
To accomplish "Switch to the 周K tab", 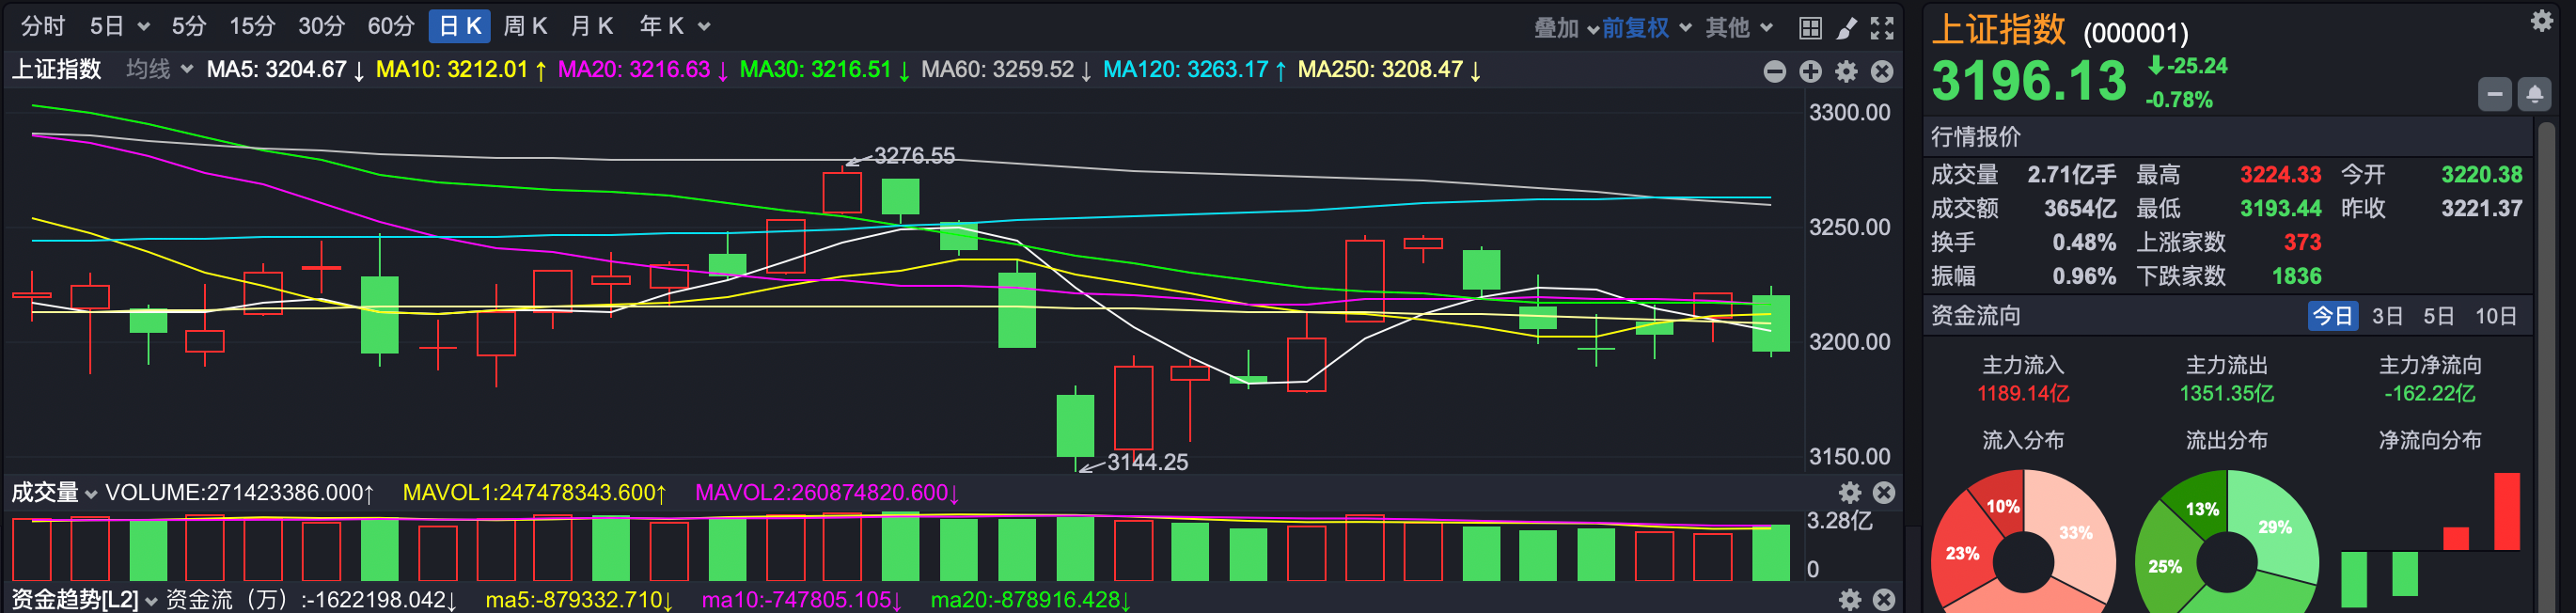I will 525,26.
